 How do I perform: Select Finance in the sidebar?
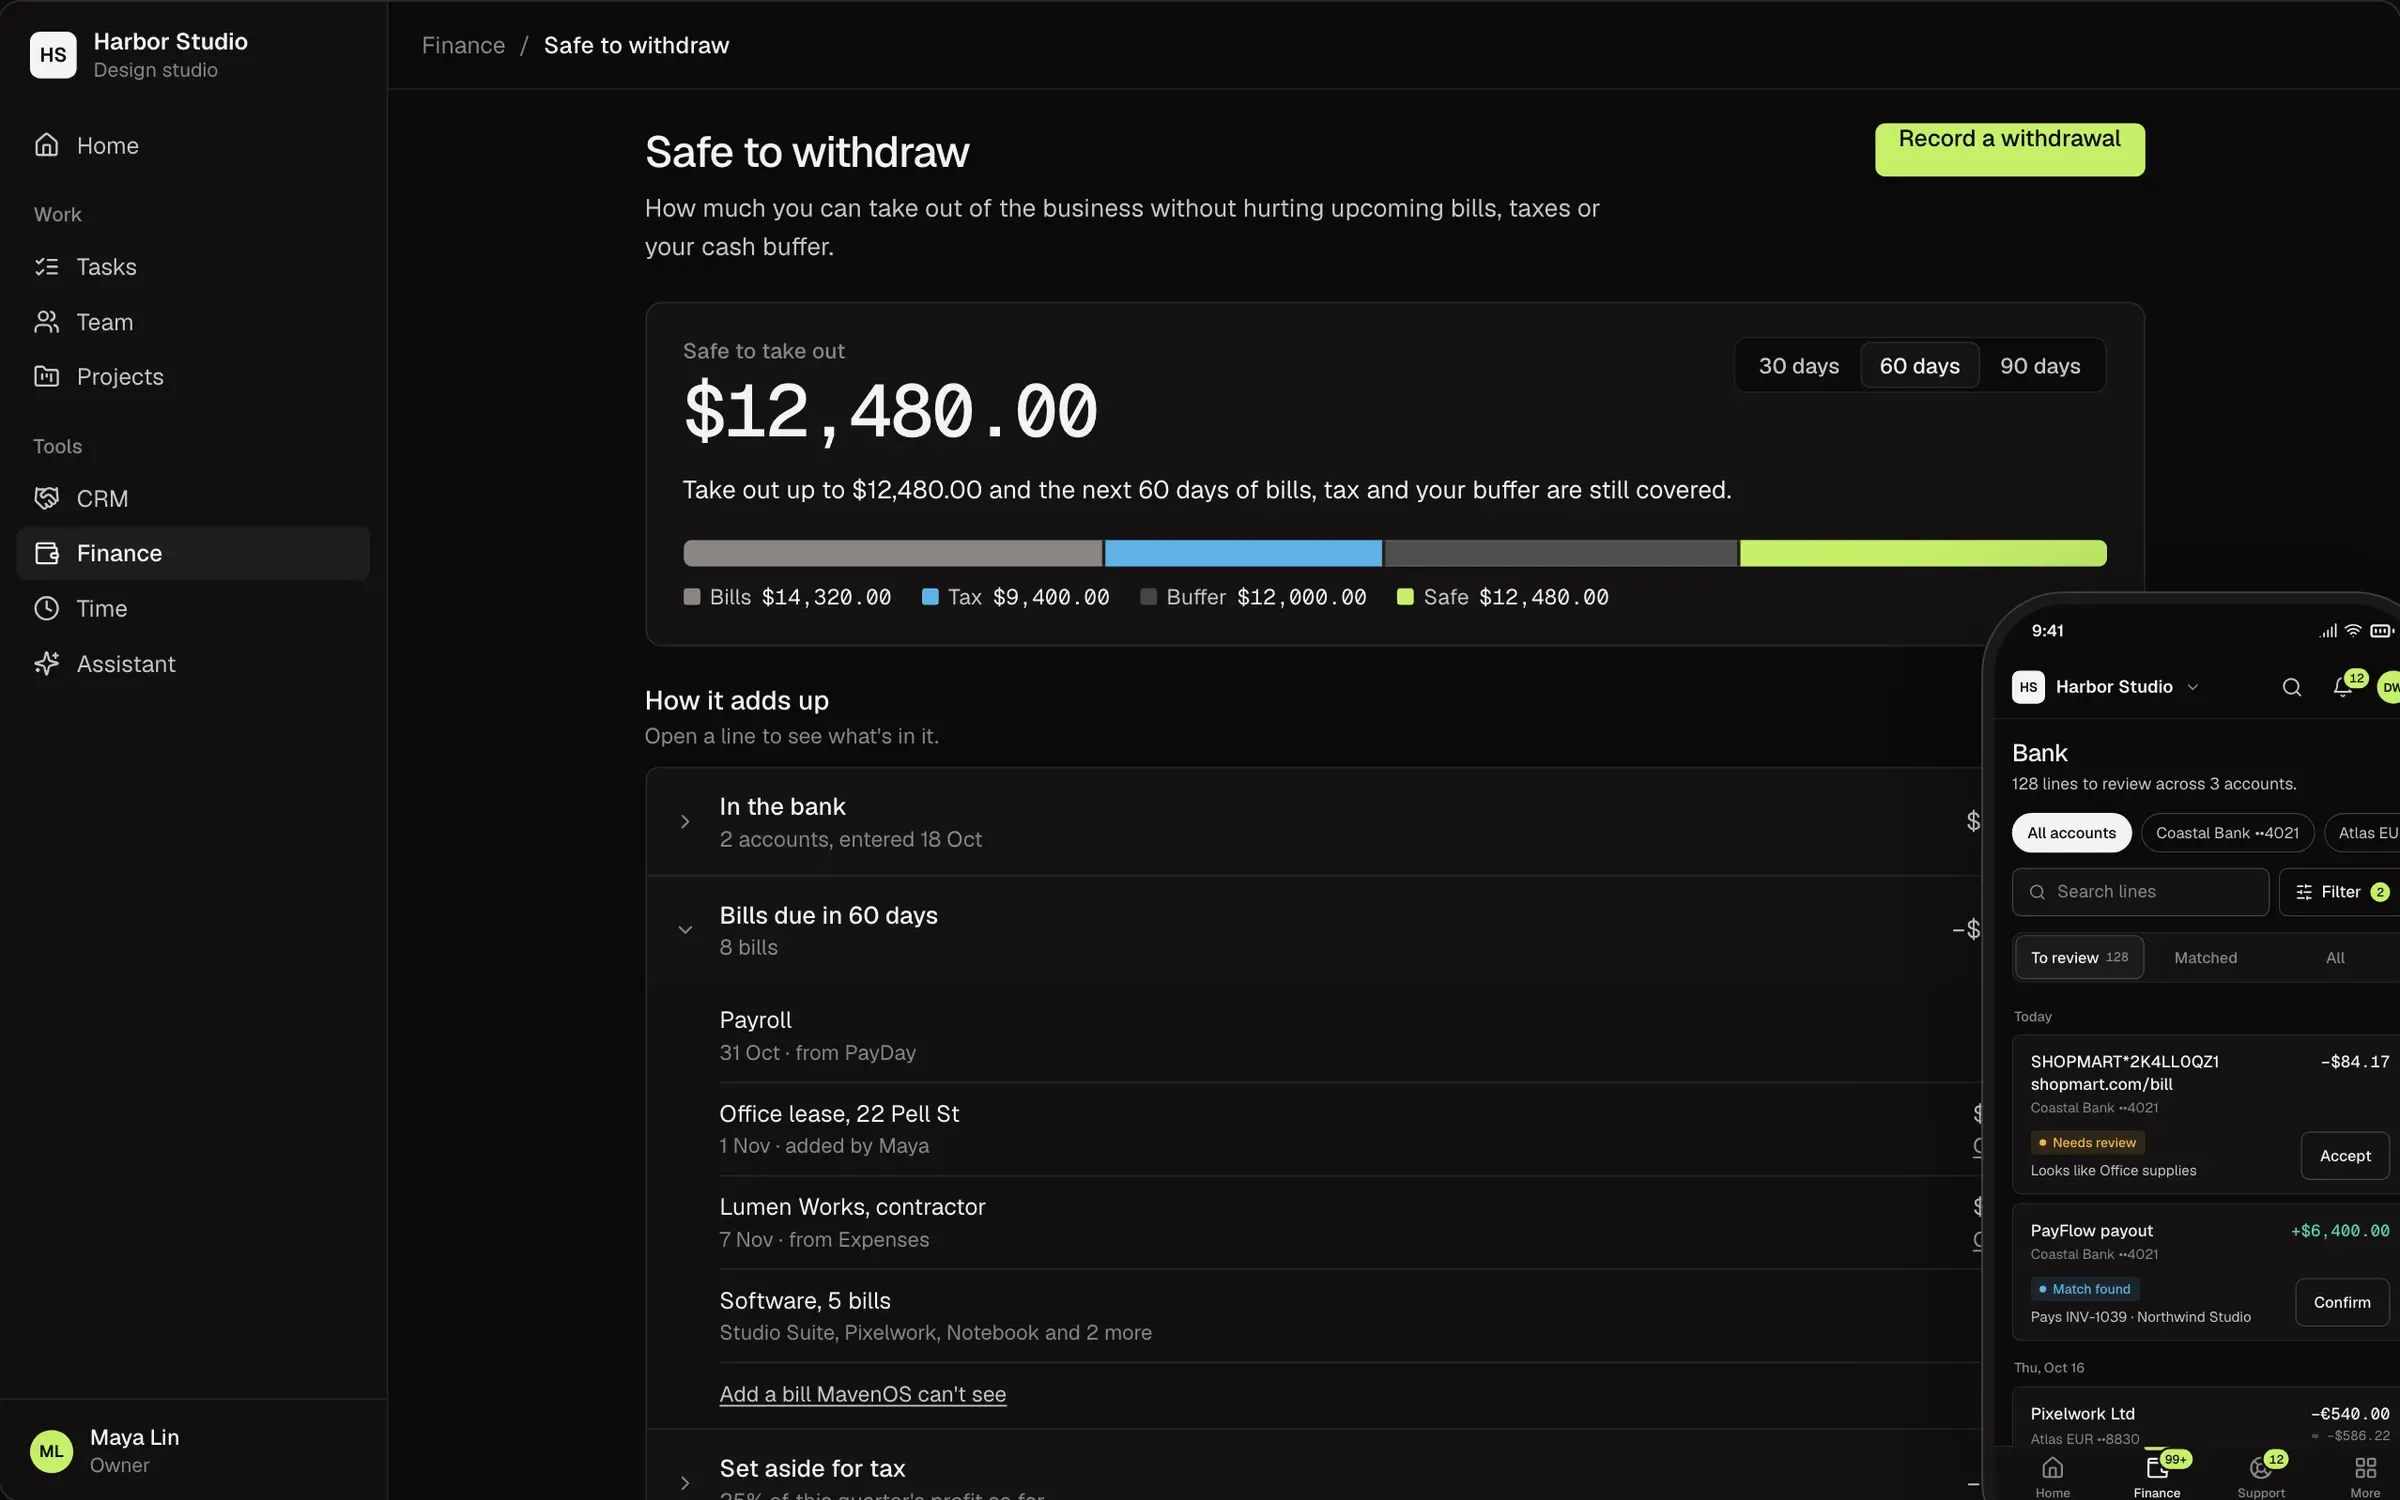[x=193, y=553]
